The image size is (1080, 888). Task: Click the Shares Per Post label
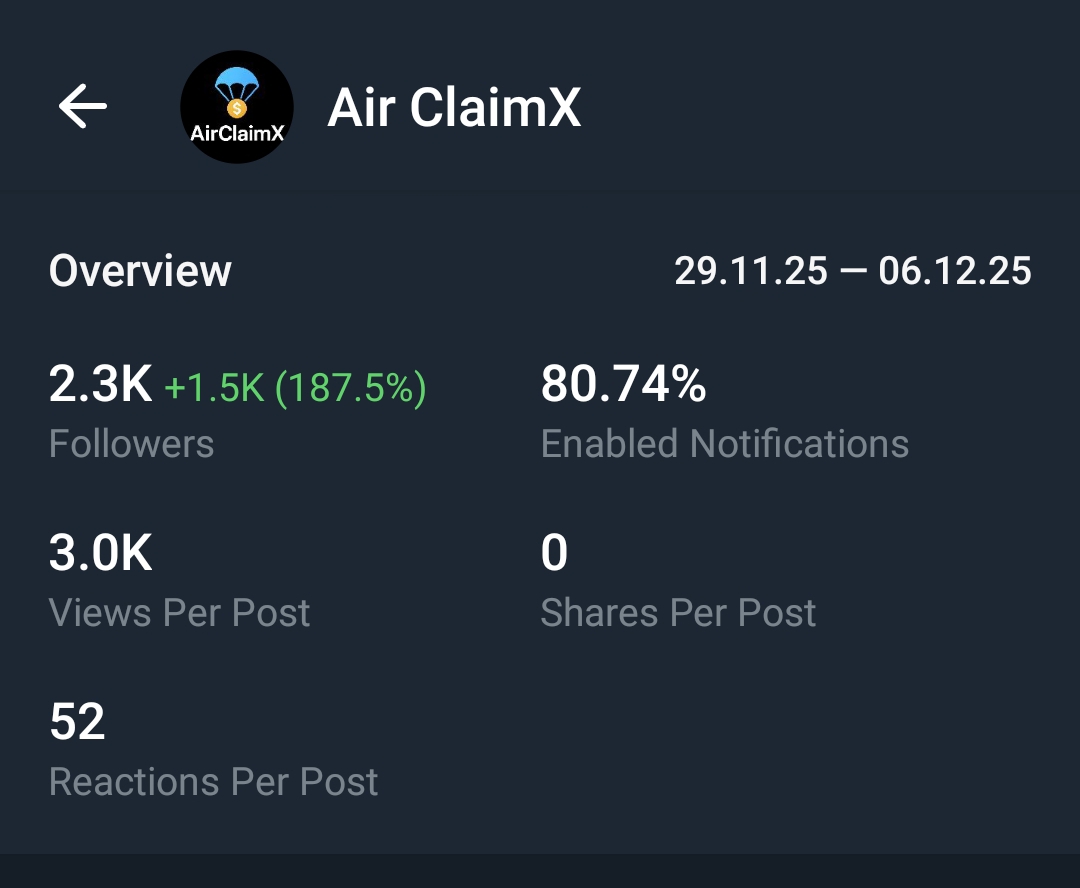tap(678, 613)
